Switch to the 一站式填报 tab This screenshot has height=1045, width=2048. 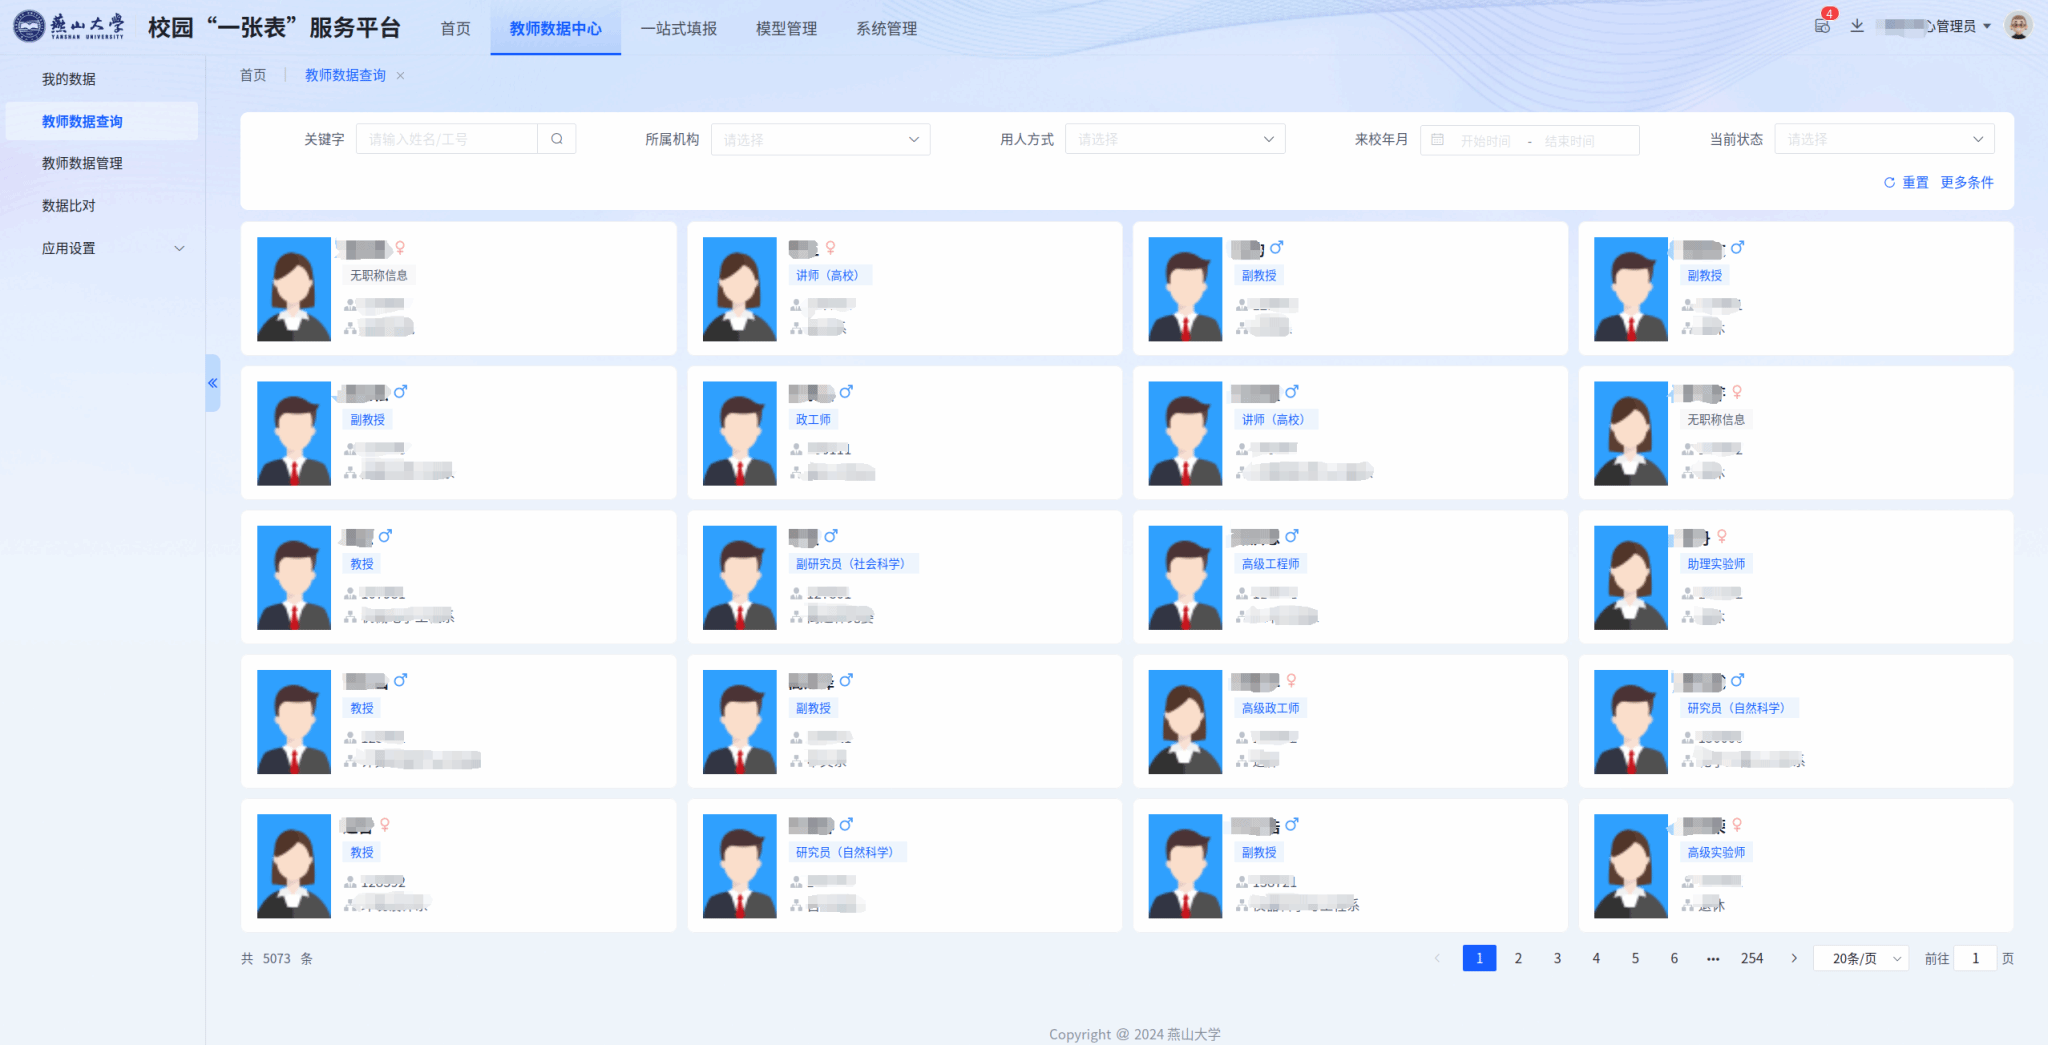pos(678,28)
